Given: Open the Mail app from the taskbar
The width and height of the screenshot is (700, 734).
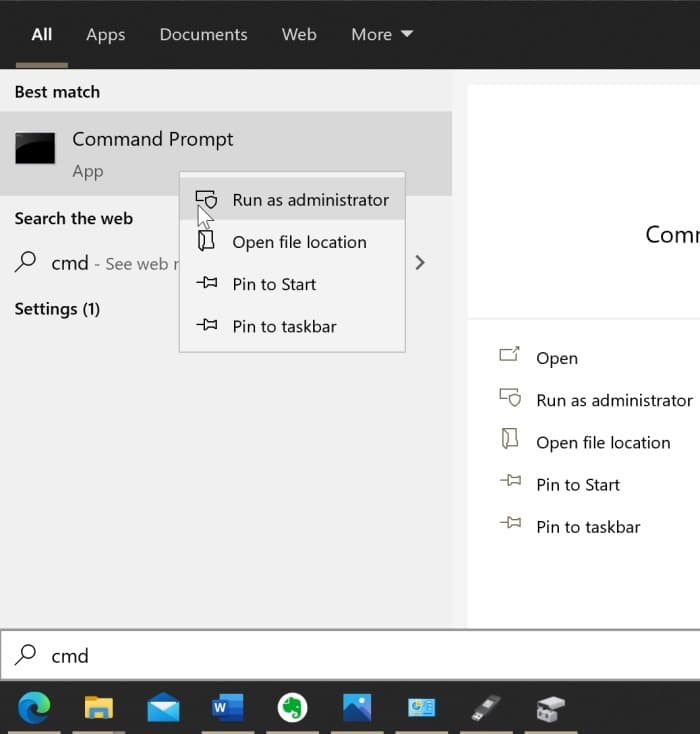Looking at the screenshot, I should (163, 707).
